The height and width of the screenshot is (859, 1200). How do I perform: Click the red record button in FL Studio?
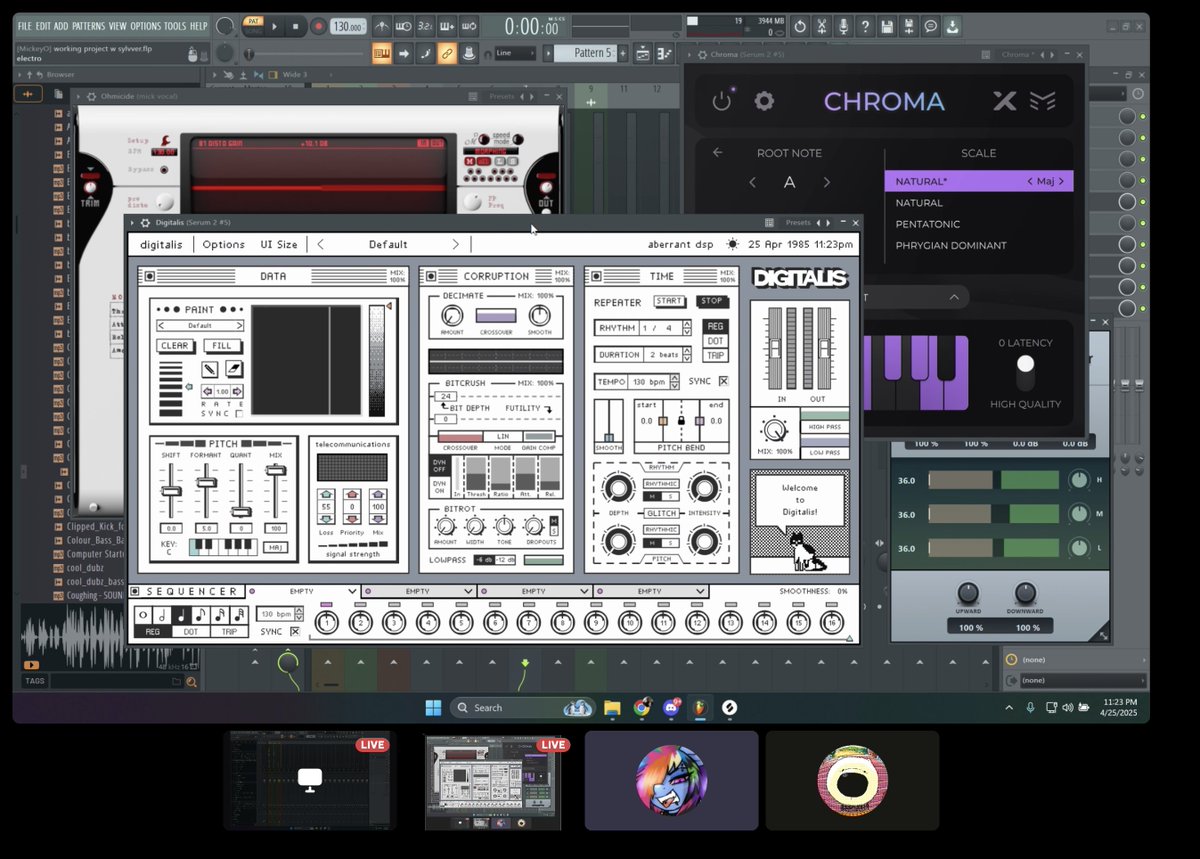(317, 27)
